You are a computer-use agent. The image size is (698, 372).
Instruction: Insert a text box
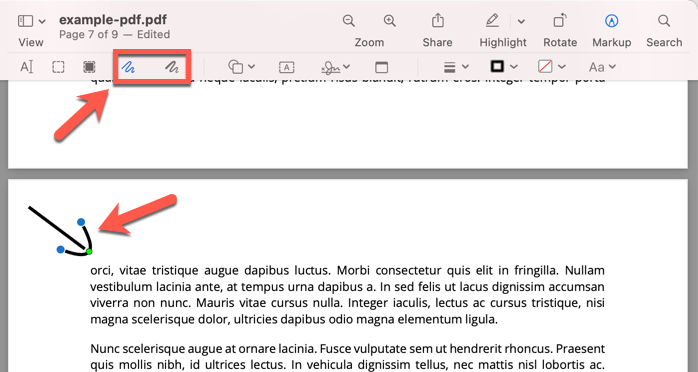coord(287,68)
